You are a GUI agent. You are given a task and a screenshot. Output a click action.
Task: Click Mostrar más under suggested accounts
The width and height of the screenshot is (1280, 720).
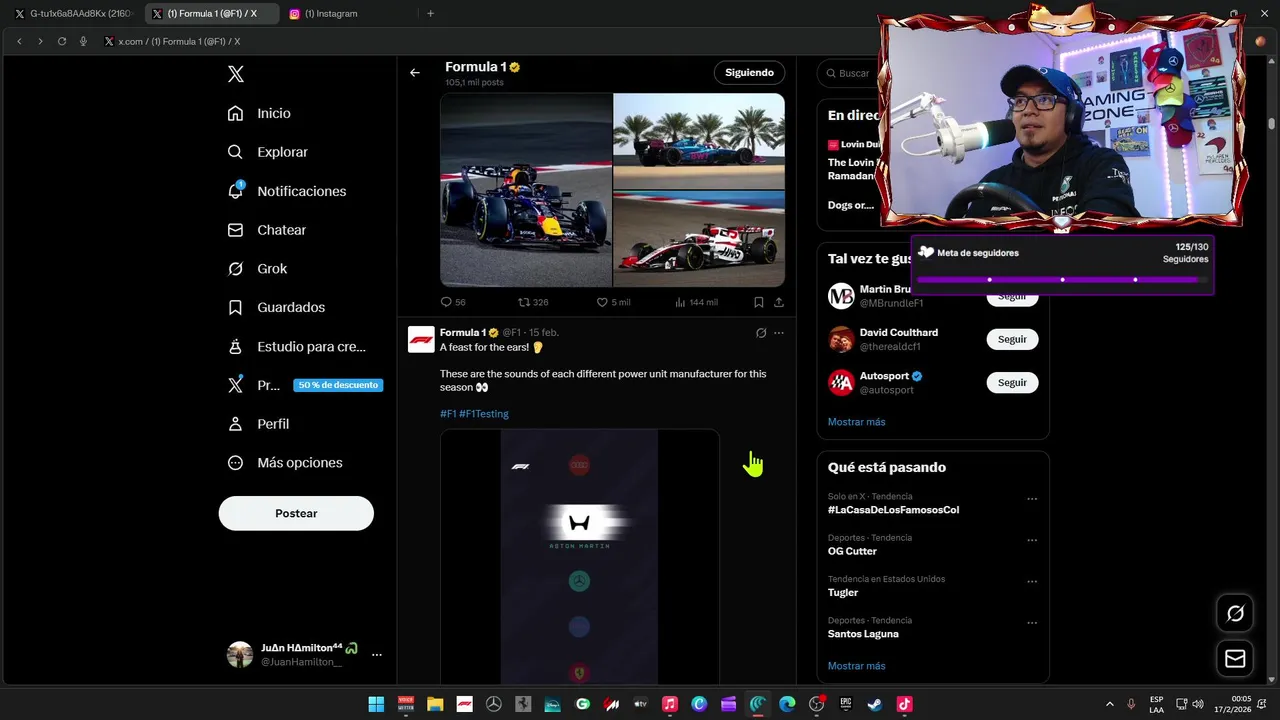(856, 422)
